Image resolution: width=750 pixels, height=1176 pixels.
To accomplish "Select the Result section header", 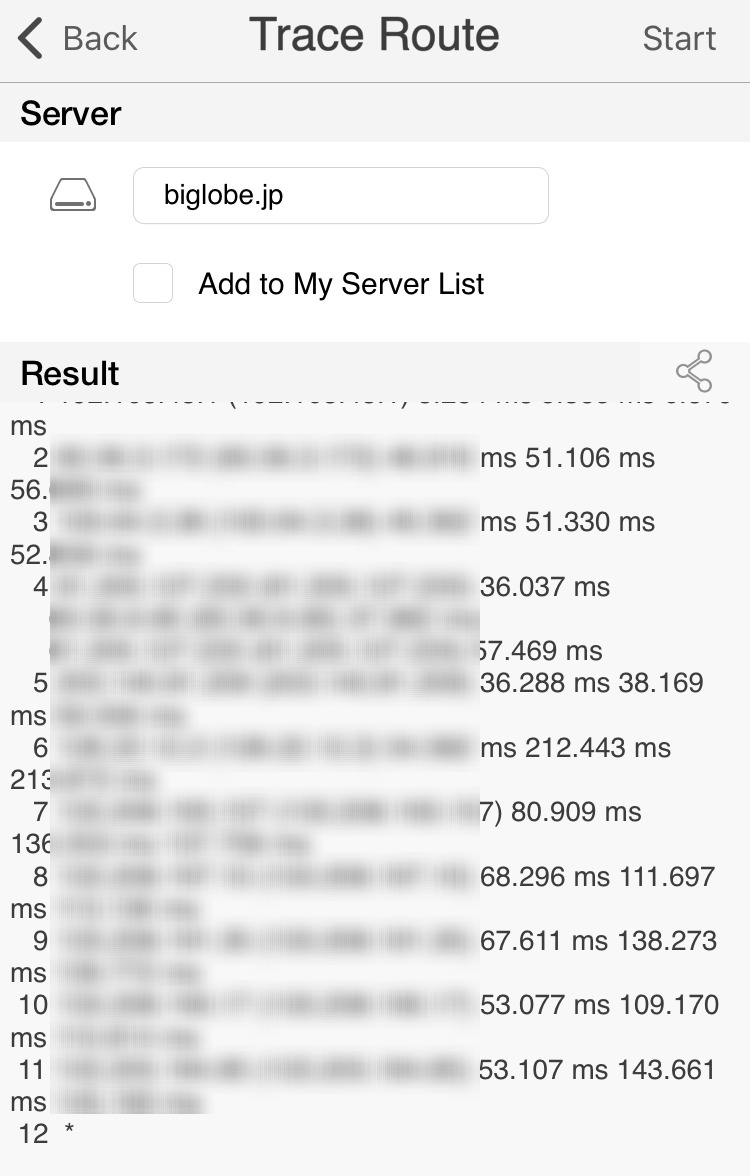I will tap(70, 373).
